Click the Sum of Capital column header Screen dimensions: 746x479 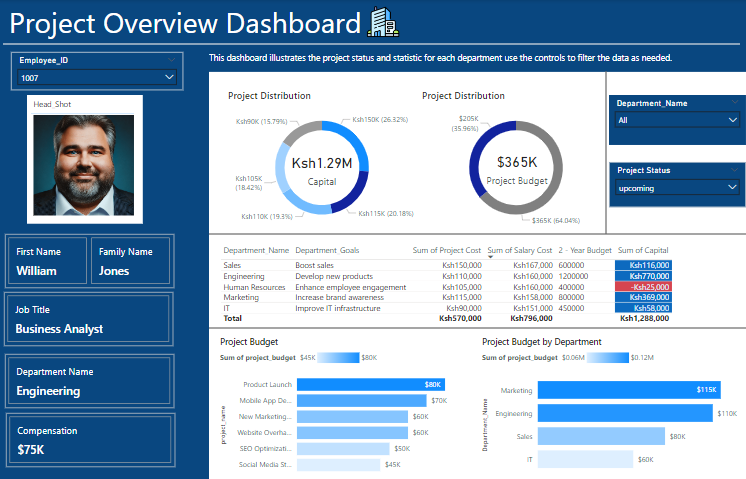point(643,250)
